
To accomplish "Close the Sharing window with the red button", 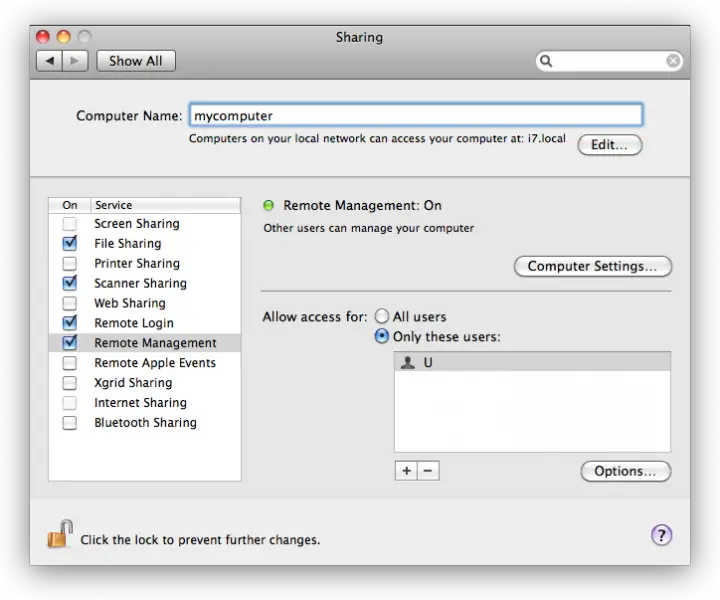I will [43, 36].
